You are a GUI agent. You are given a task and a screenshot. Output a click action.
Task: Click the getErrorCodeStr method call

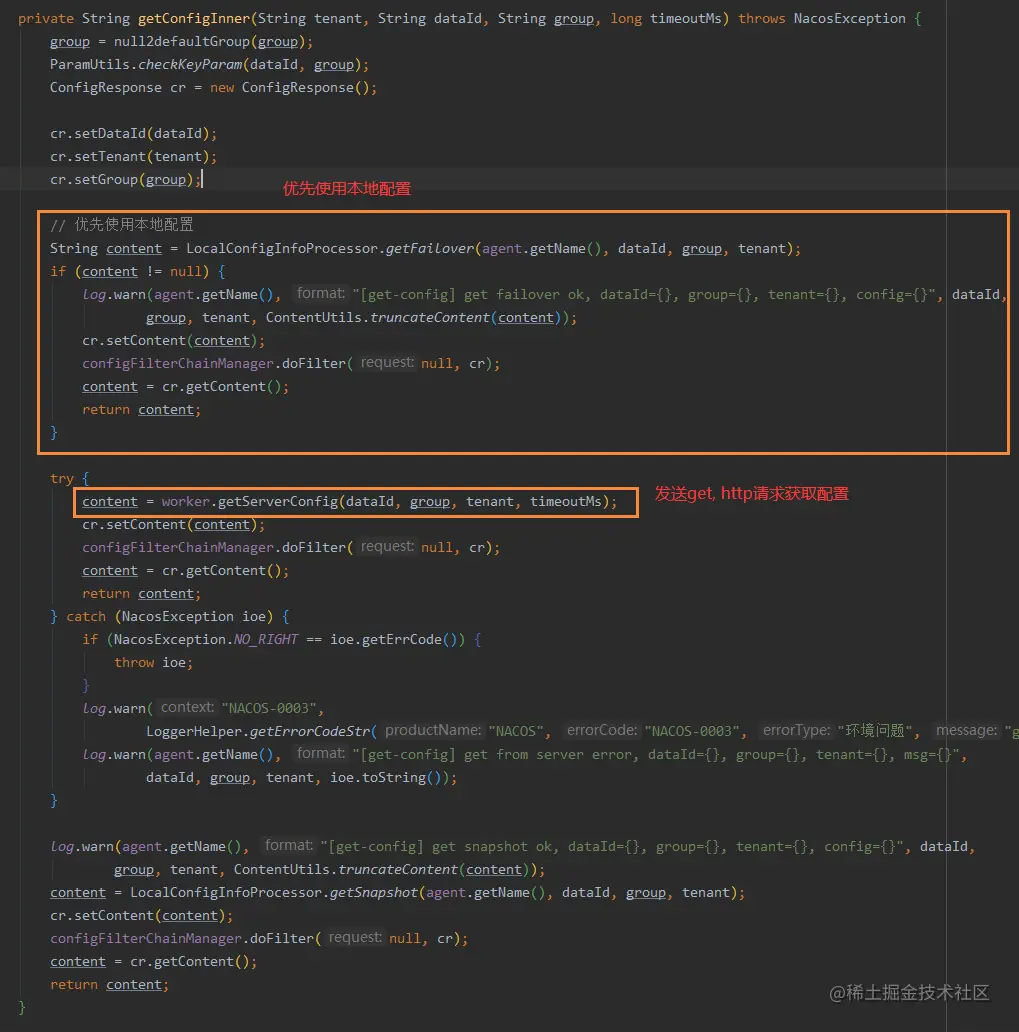click(309, 731)
